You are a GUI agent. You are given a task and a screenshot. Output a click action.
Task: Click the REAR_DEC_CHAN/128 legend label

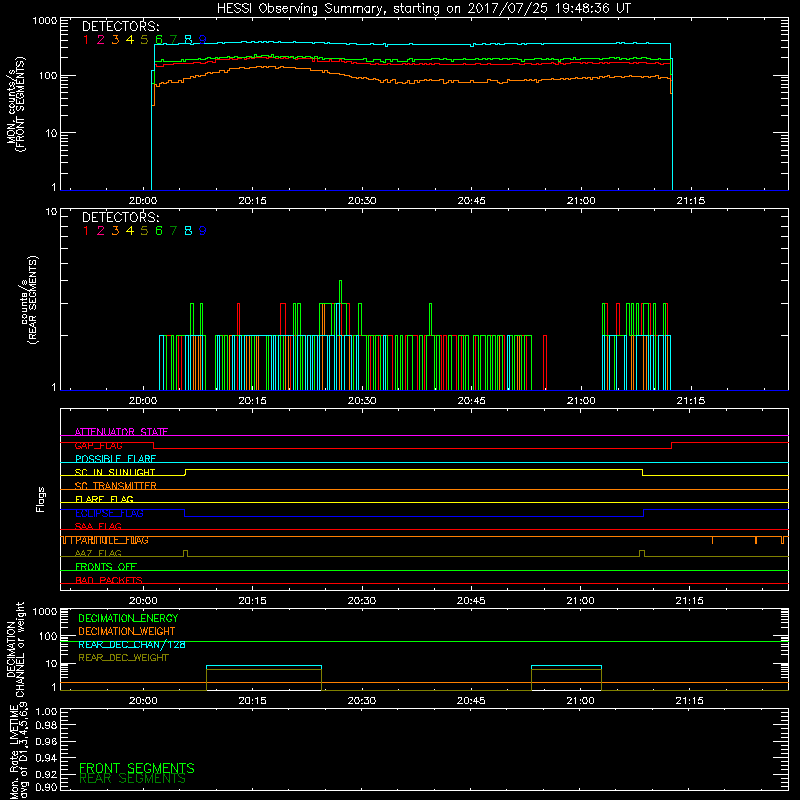pos(132,644)
